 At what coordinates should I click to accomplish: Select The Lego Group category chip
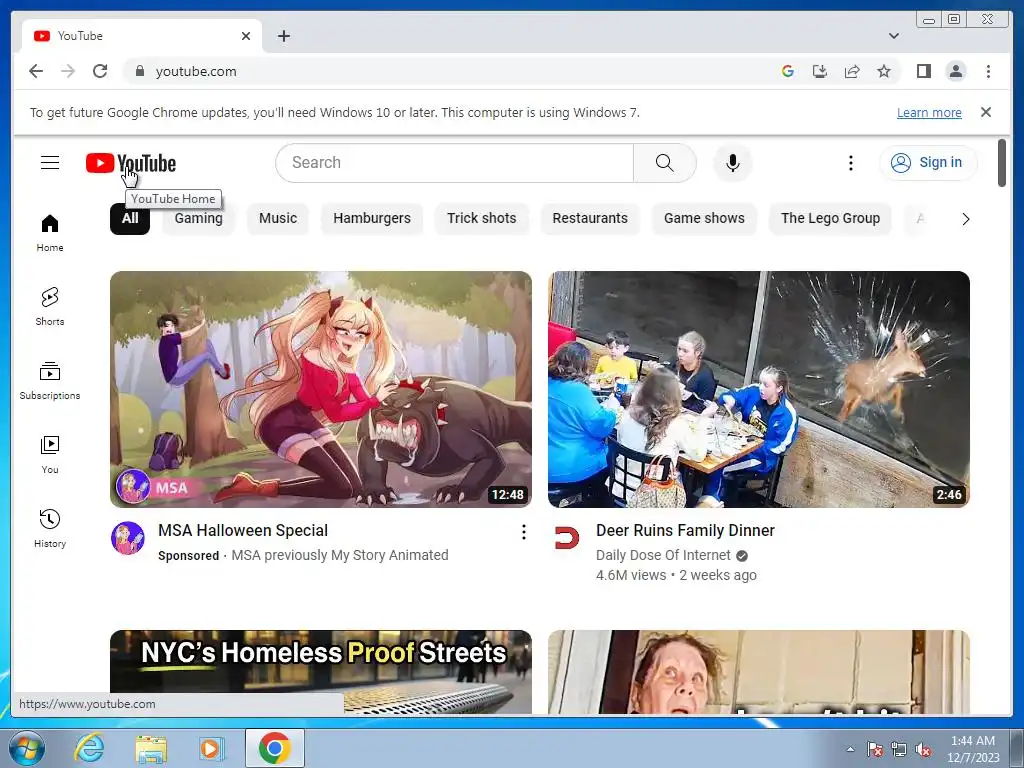coord(830,218)
